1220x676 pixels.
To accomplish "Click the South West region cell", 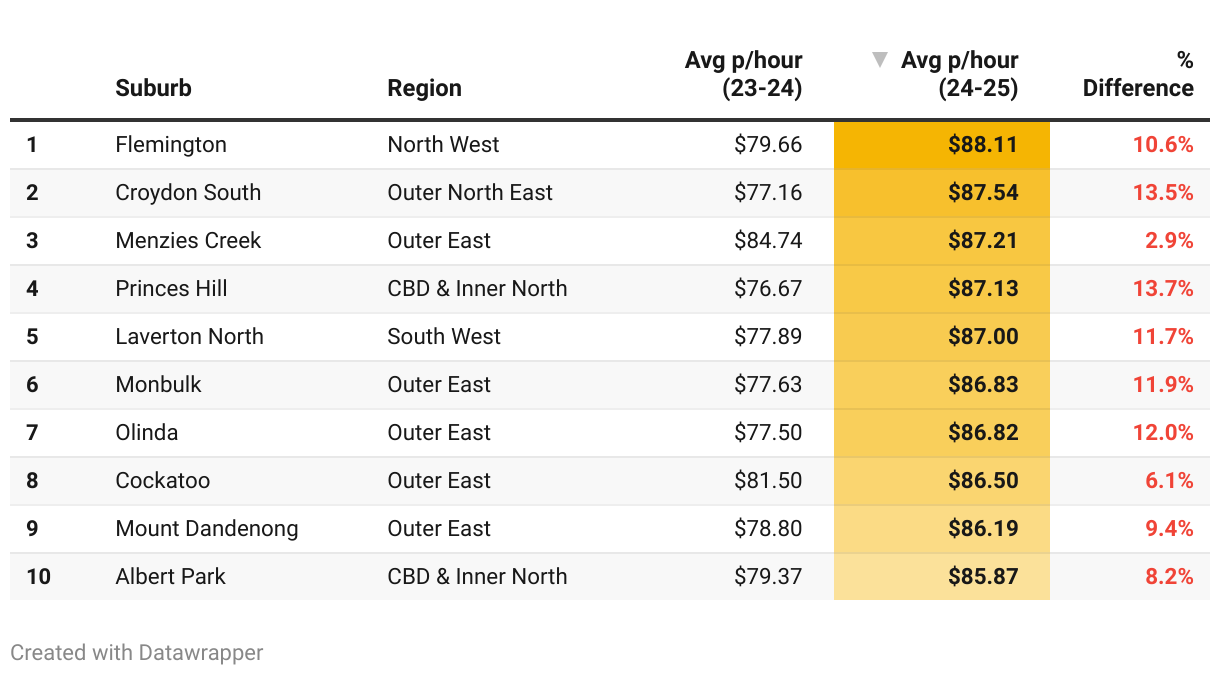I will click(444, 337).
